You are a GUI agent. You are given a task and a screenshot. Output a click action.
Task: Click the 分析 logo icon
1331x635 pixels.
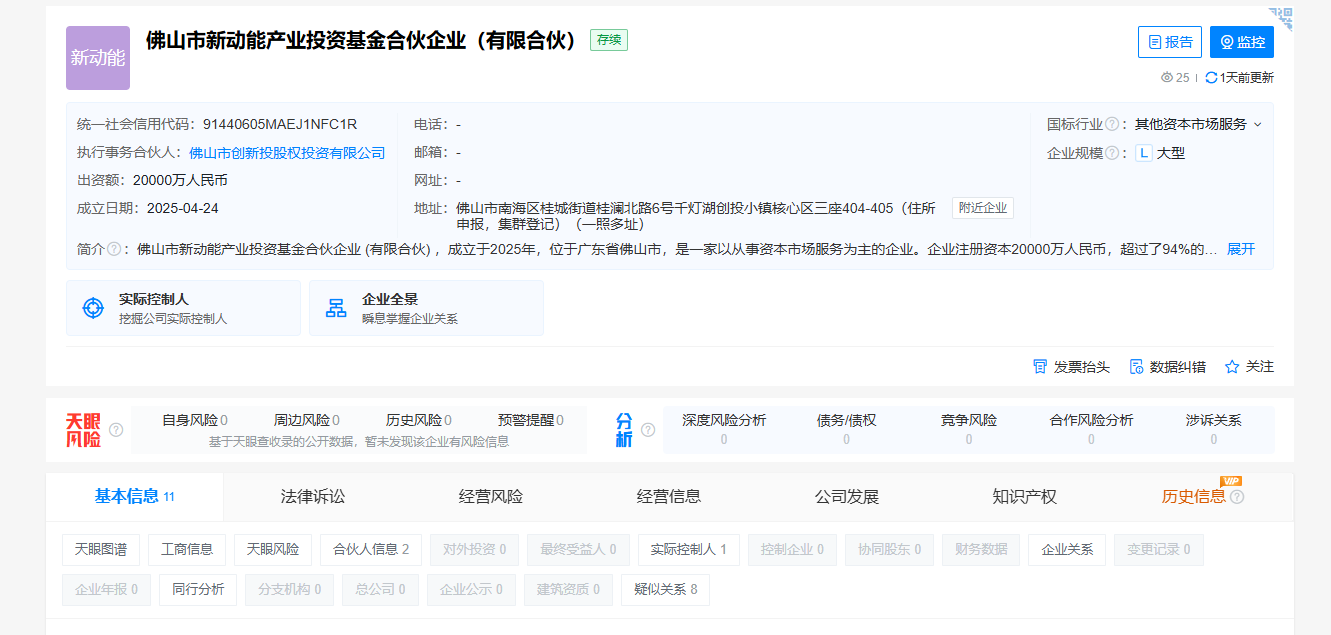point(624,430)
